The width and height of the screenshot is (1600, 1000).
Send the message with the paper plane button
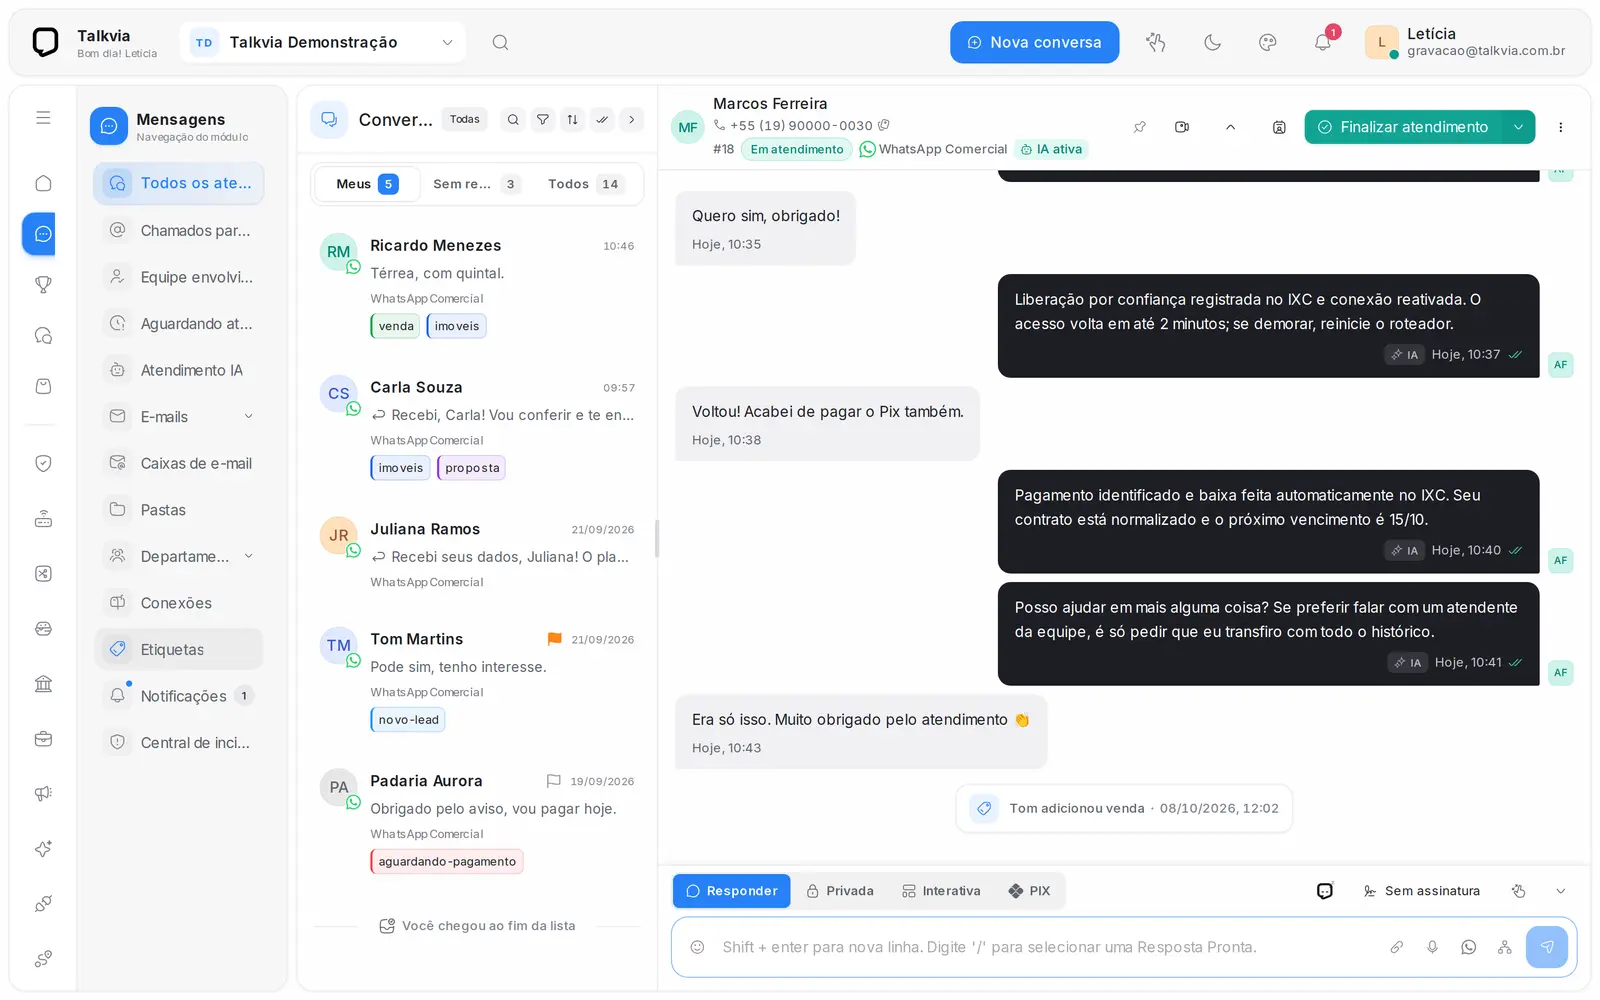pyautogui.click(x=1547, y=947)
